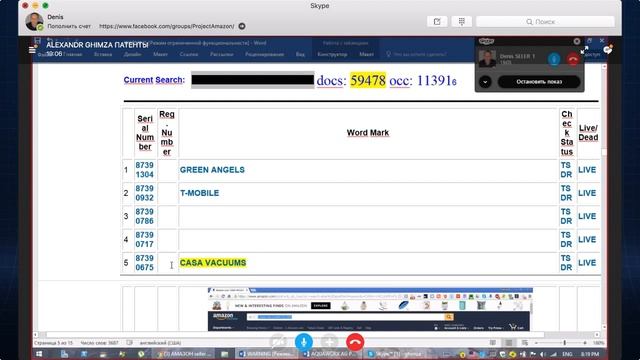Image resolution: width=640 pixels, height=360 pixels.
Task: Click LIVE status in T-MOBILE row
Action: (x=587, y=193)
